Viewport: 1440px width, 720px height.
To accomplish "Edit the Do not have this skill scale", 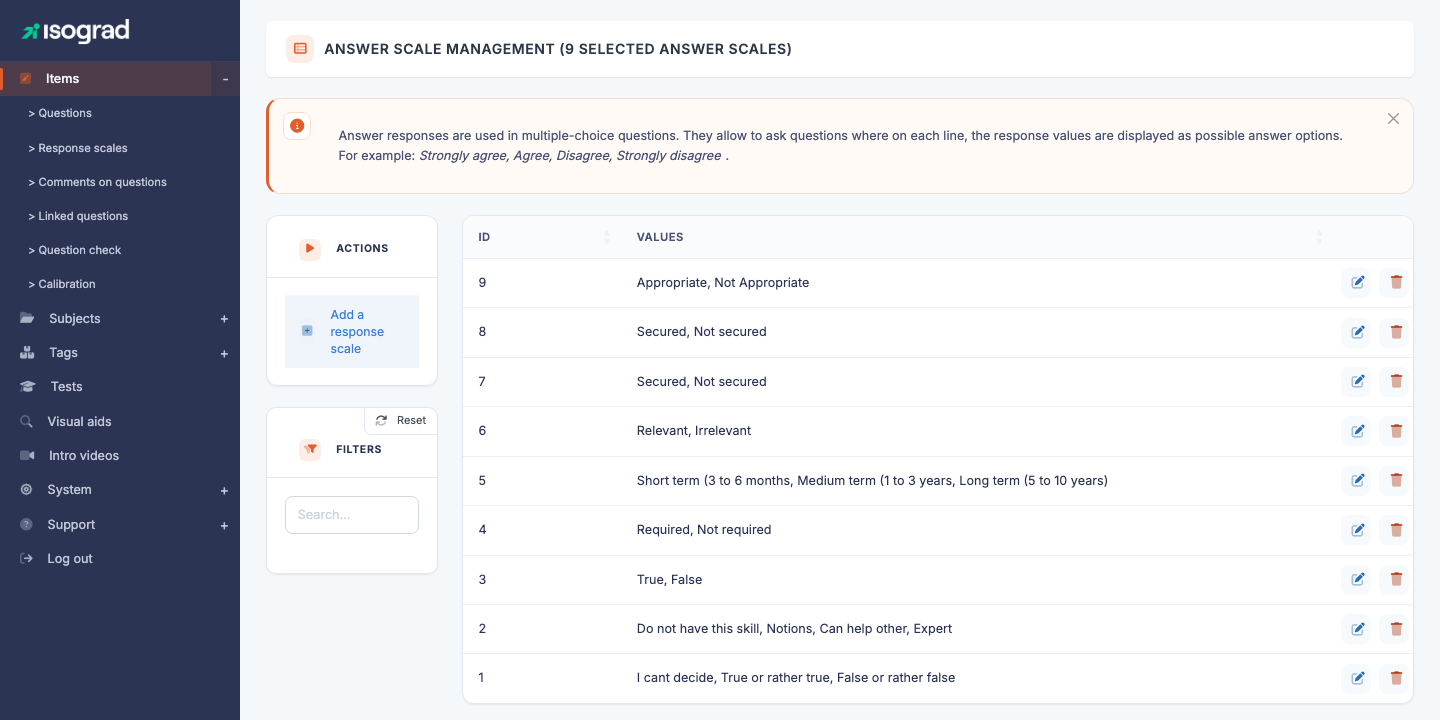I will click(x=1357, y=629).
